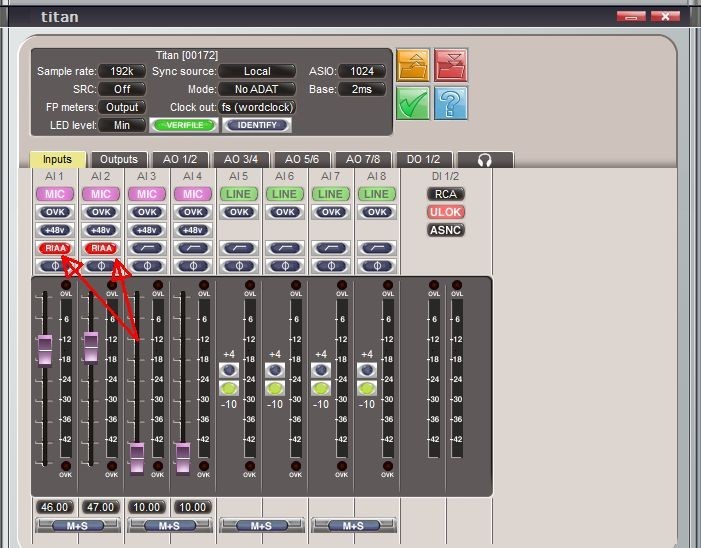Invert phase on AI 3
Image resolution: width=701 pixels, height=548 pixels.
(147, 266)
